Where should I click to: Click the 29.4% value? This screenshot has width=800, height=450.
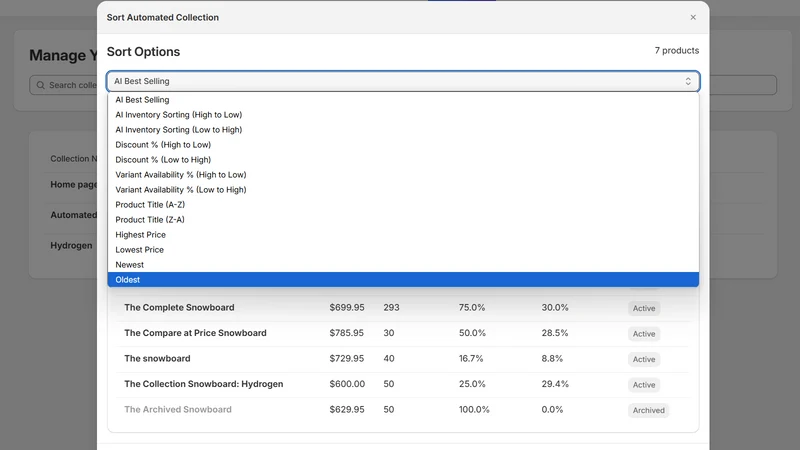[x=555, y=384]
